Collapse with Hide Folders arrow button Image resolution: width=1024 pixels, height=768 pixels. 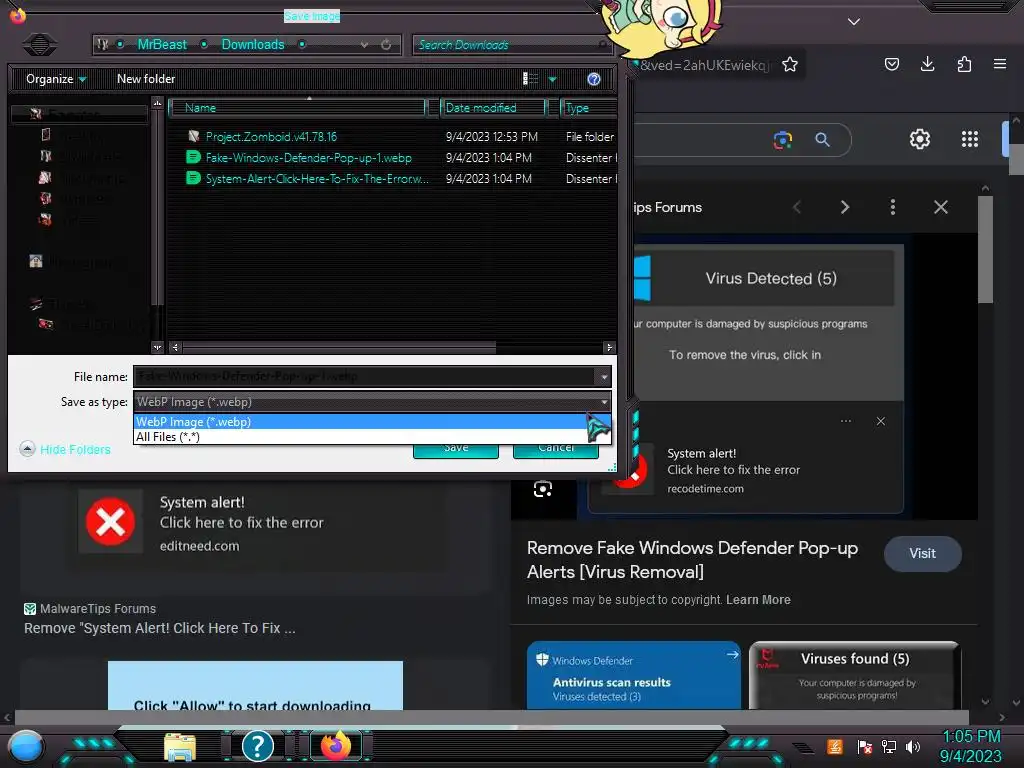point(27,449)
